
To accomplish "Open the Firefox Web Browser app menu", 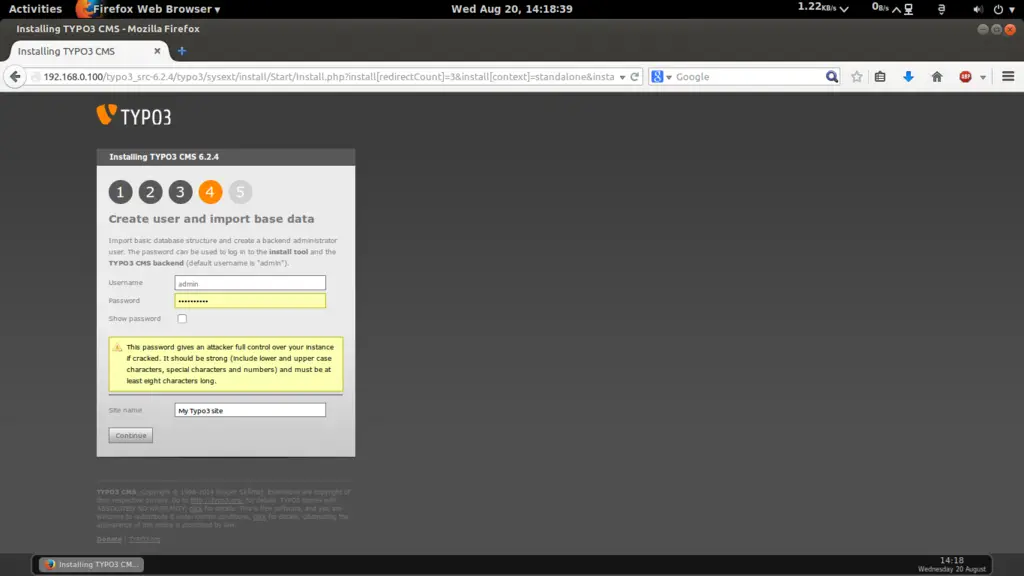I will tap(156, 9).
